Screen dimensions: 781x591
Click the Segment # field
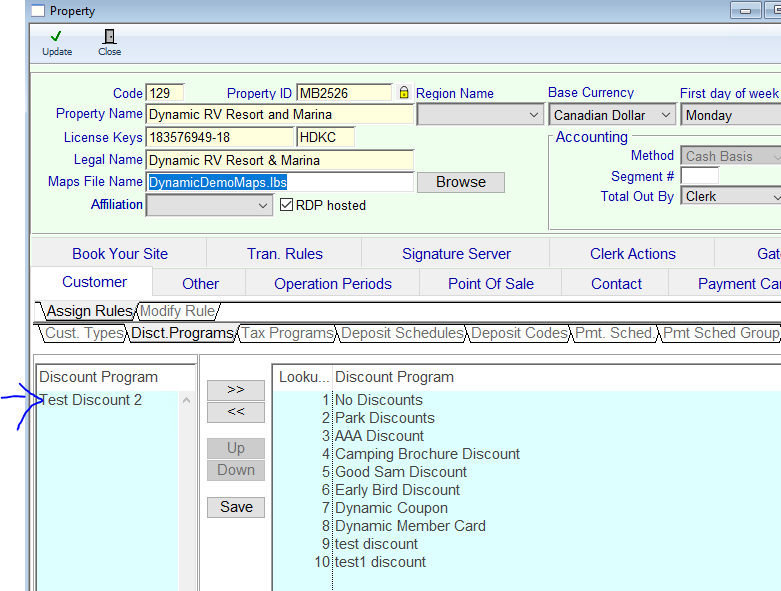click(x=699, y=176)
